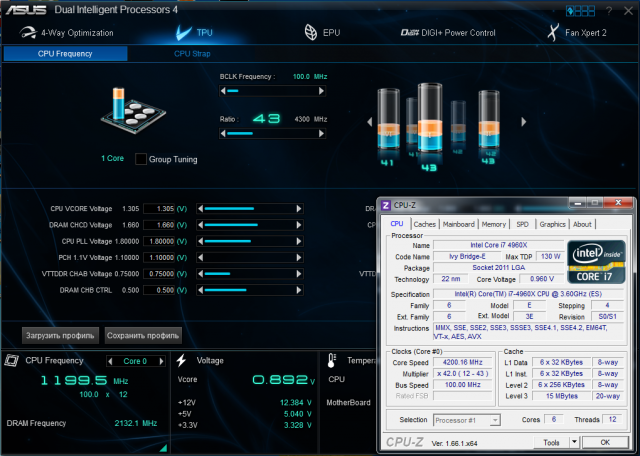Open the Tools dropdown arrow in CPU-Z
640x456 pixels.
click(x=574, y=442)
